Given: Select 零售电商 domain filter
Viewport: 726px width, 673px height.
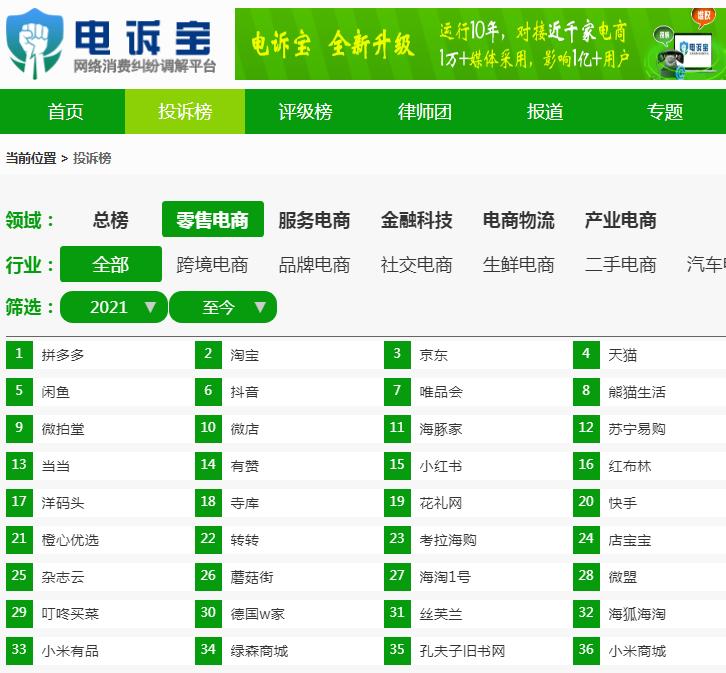Looking at the screenshot, I should pos(213,219).
